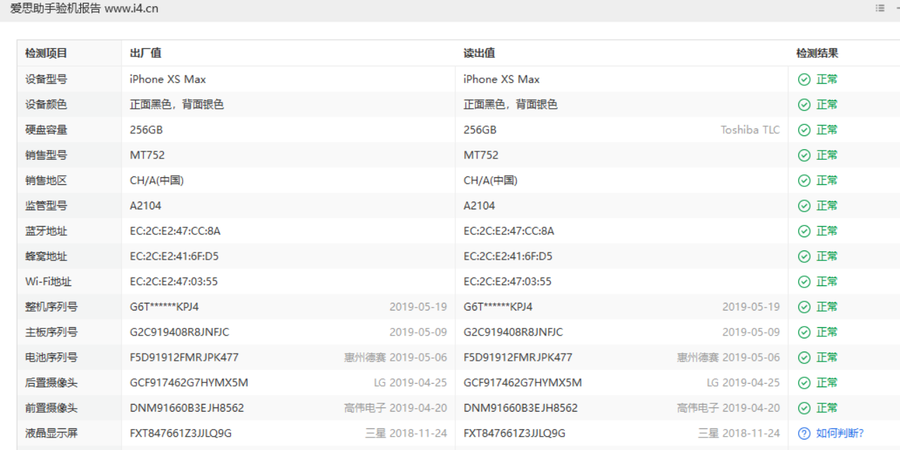Click factory cellular address EC:2C:E2:41:6F:D5
900x450 pixels.
(174, 256)
